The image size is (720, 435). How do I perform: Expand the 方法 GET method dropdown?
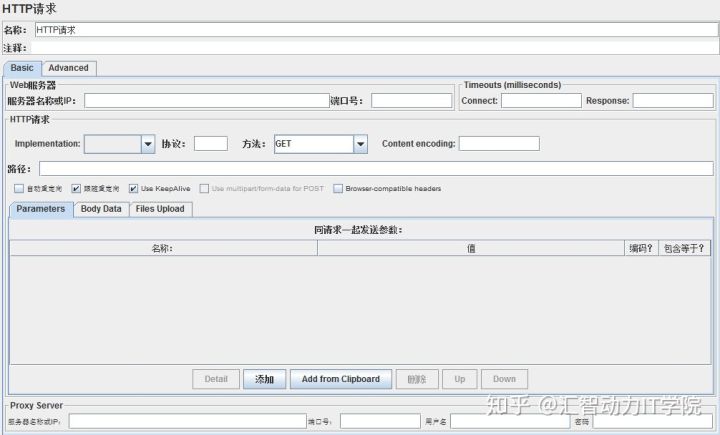click(360, 144)
